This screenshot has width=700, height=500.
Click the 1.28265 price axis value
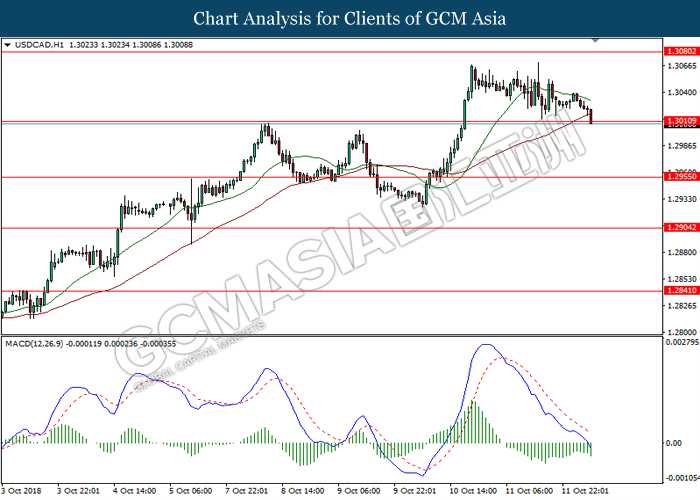(682, 306)
